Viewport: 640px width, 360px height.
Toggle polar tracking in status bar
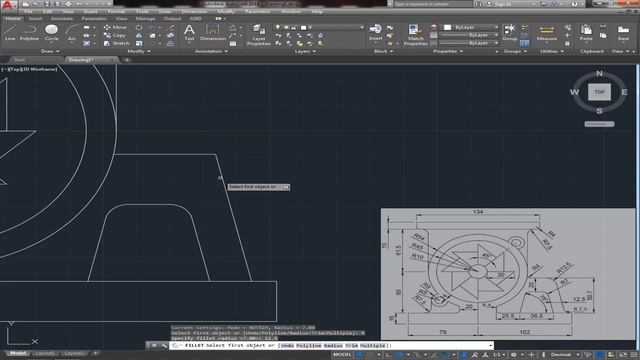click(399, 354)
